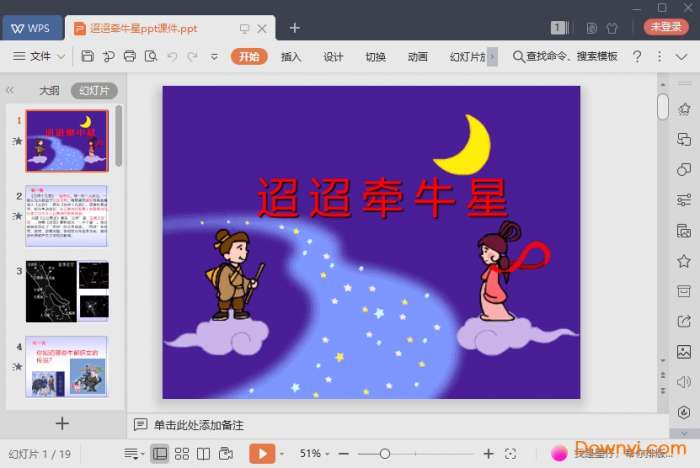Open the shapes icon in right sidebar
Viewport: 700px width, 468px height.
683,170
